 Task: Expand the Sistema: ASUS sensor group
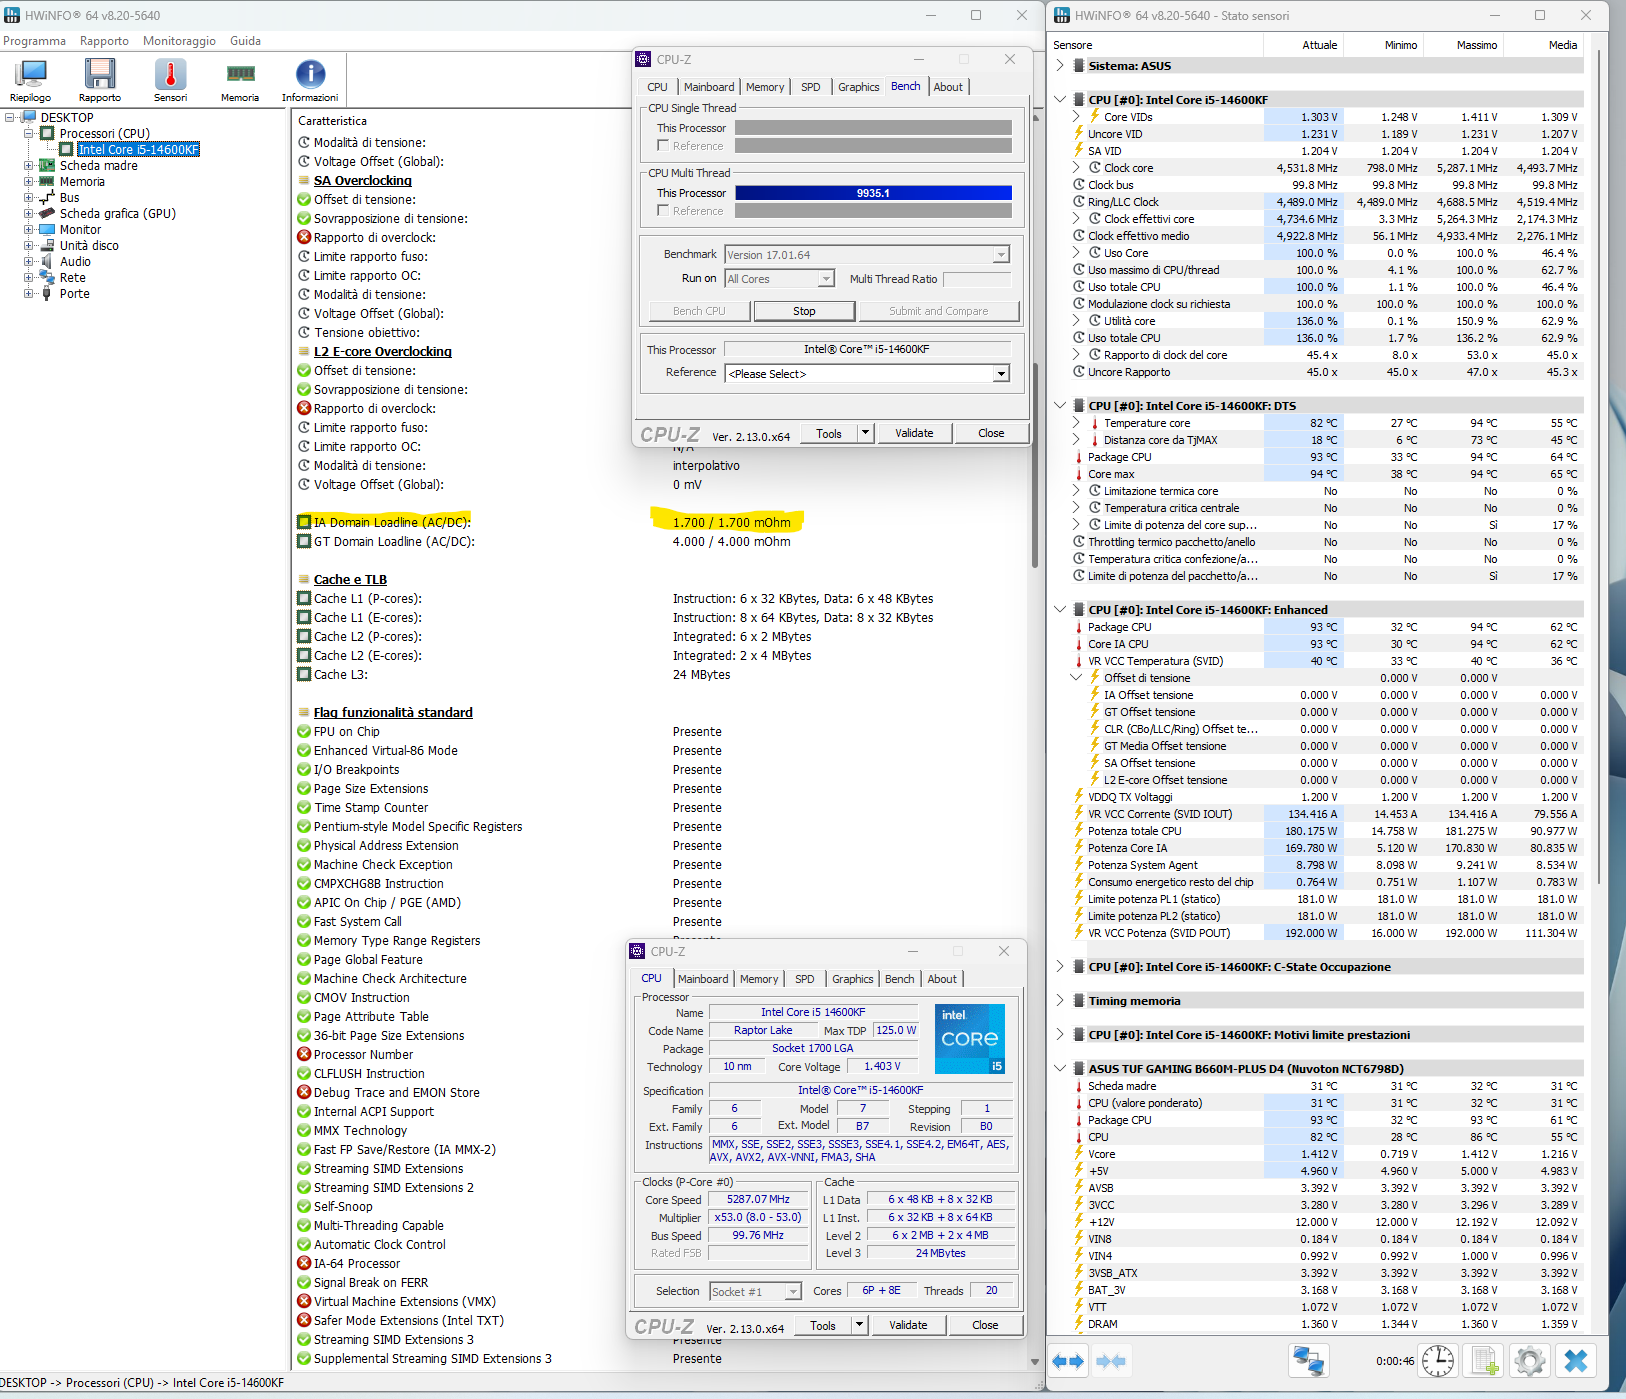(1060, 66)
